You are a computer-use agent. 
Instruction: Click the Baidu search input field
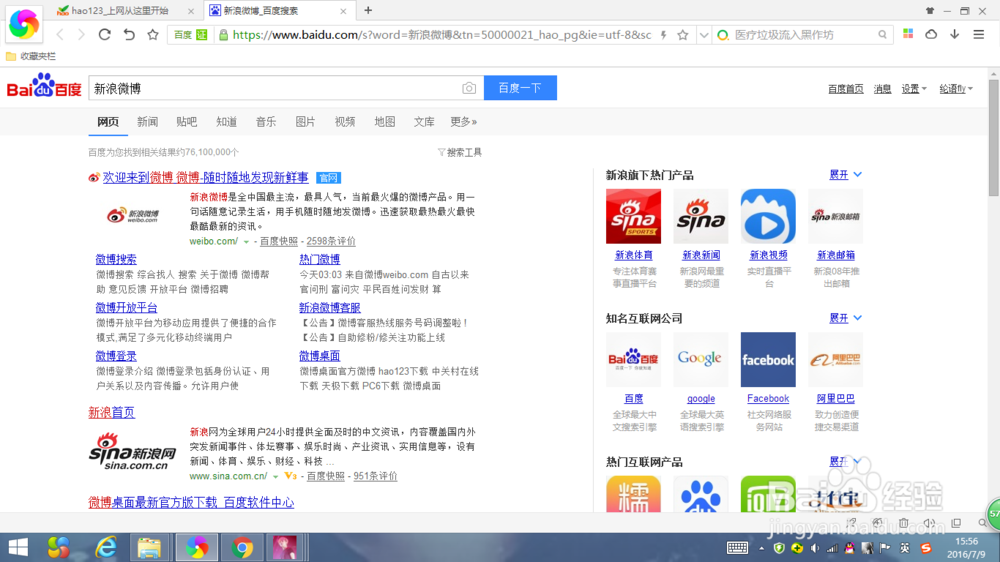tap(274, 88)
